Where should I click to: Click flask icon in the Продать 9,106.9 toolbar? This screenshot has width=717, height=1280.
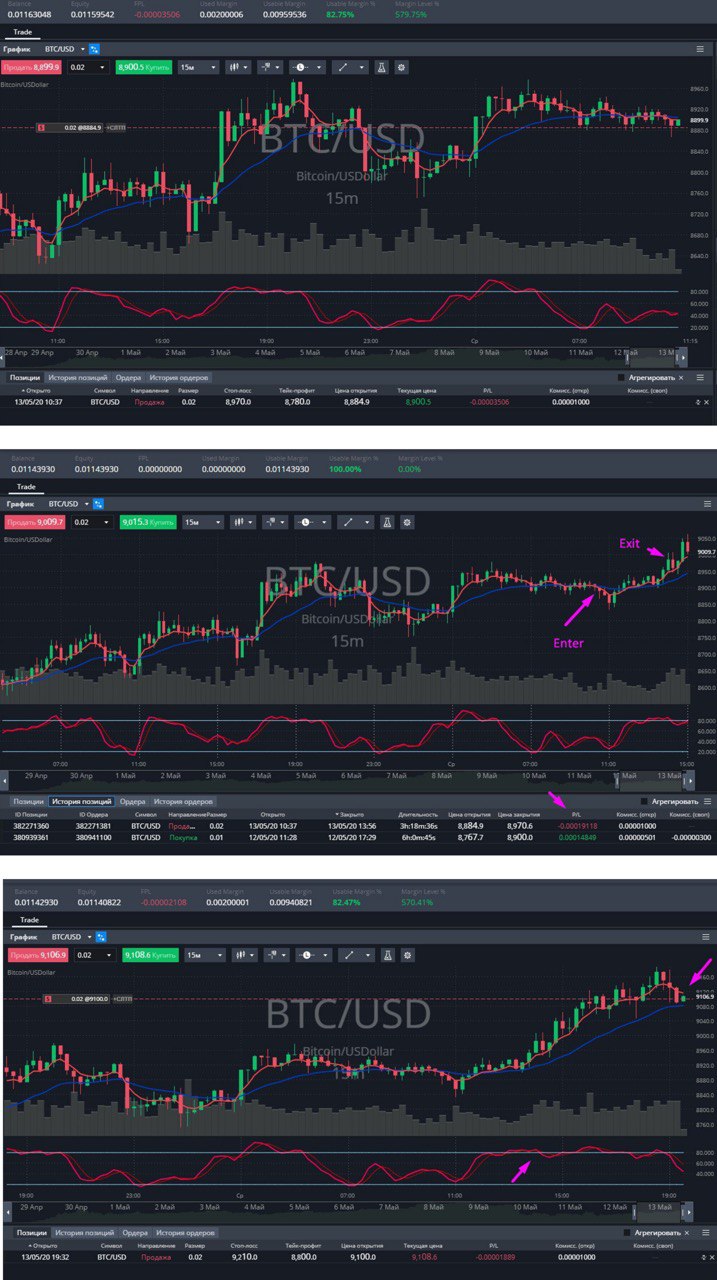coord(389,955)
